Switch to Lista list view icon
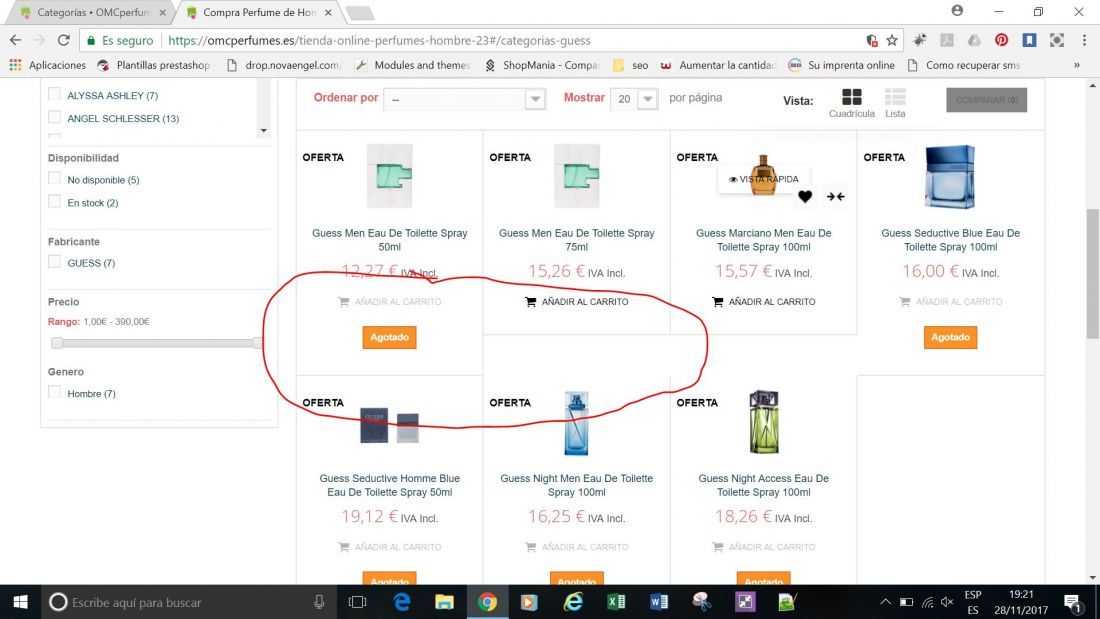Screen dimensions: 1100x619 coord(895,97)
